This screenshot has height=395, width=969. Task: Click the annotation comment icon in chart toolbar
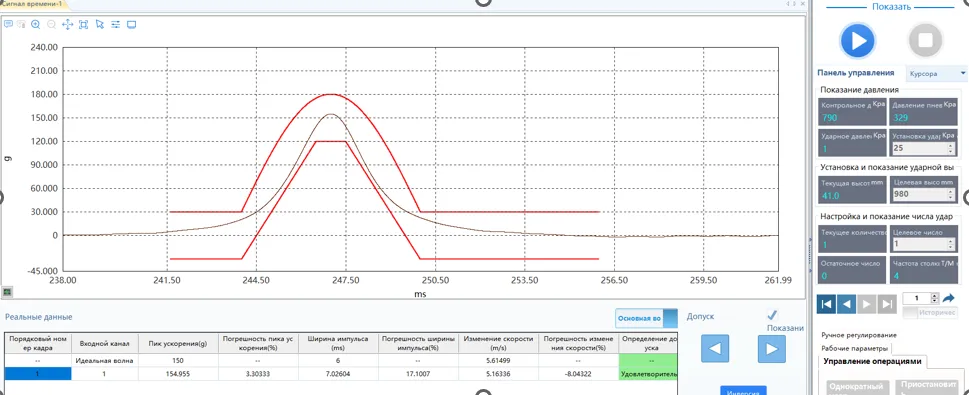point(9,25)
